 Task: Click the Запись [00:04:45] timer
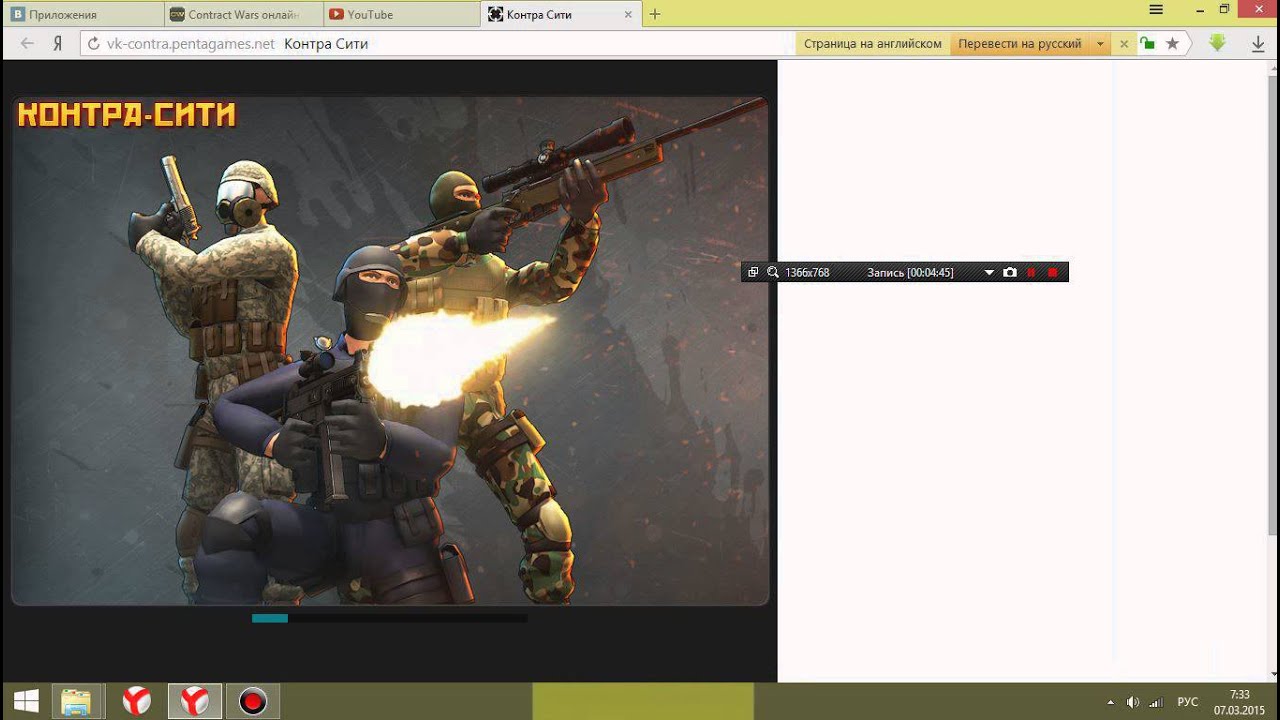(x=910, y=273)
